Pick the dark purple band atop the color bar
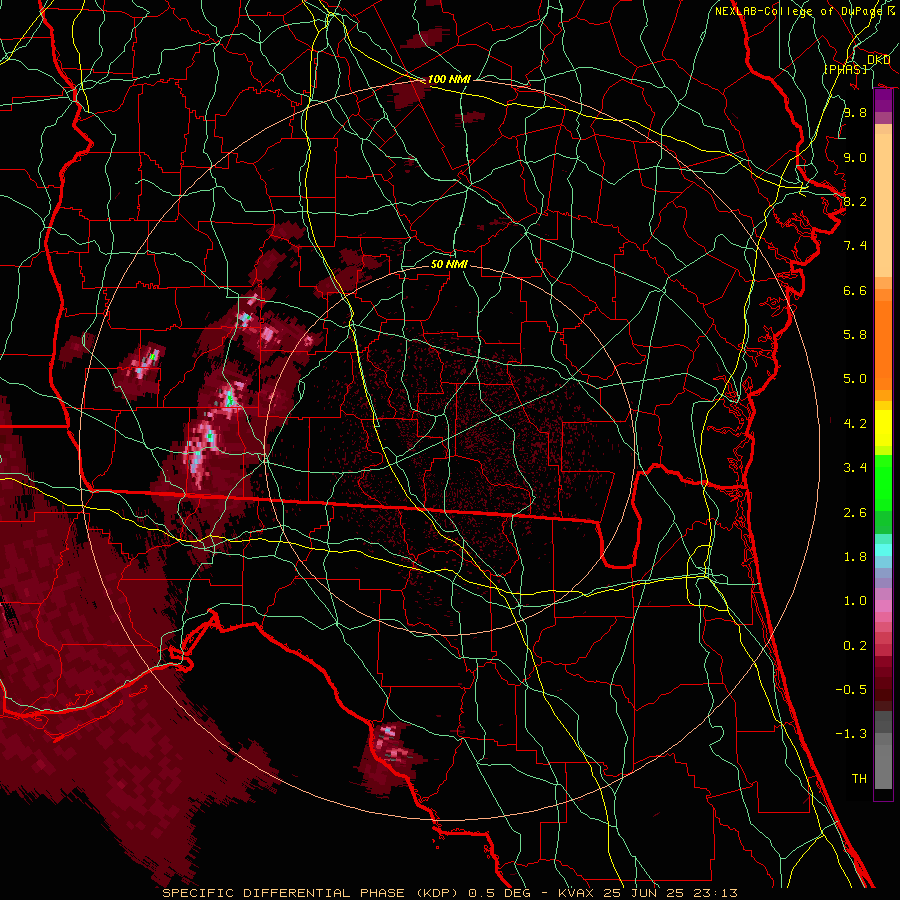900x900 pixels. pyautogui.click(x=883, y=100)
